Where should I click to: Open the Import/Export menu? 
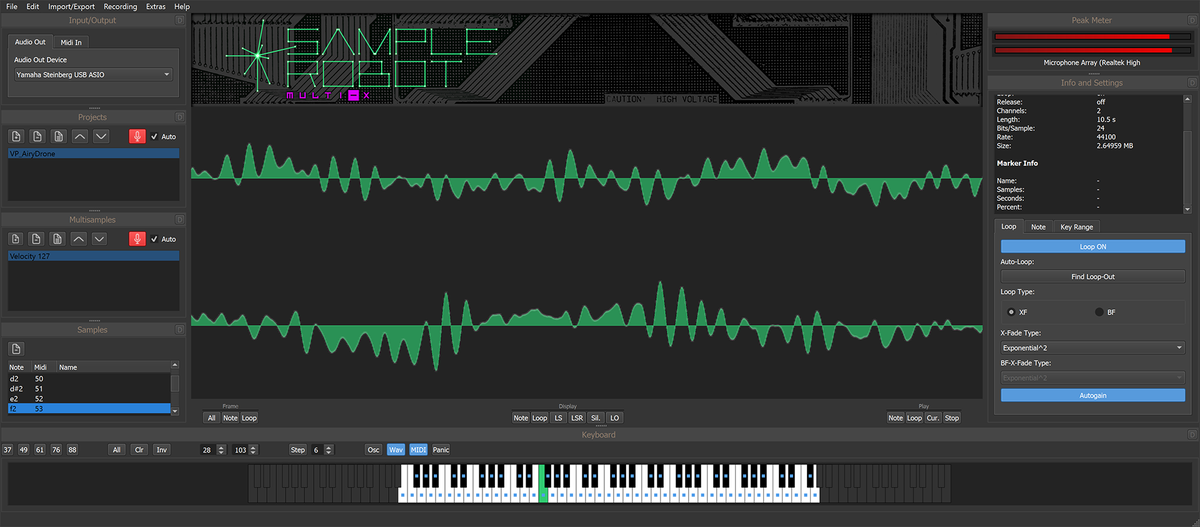70,6
